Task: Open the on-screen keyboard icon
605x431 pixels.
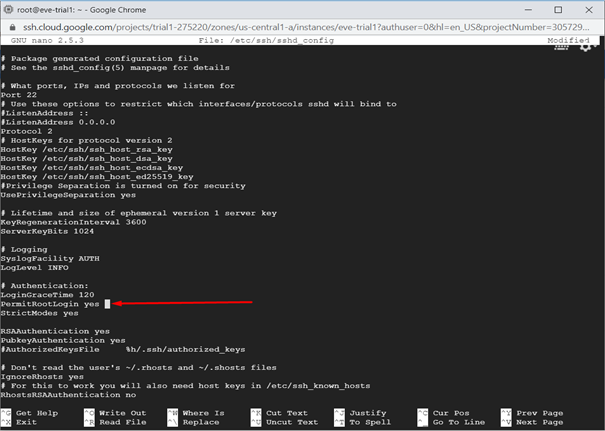Action: (561, 47)
